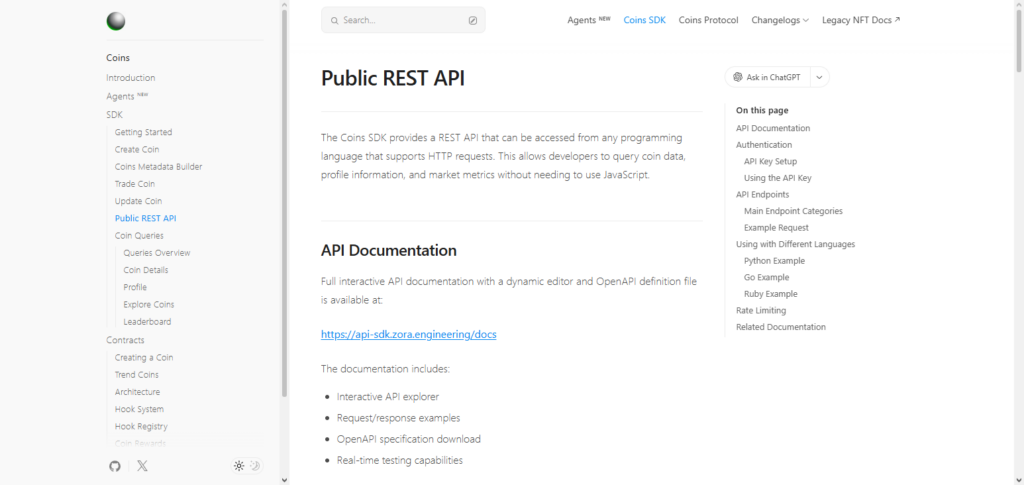Open Create Coin sidebar page
This screenshot has width=1024, height=485.
pyautogui.click(x=137, y=149)
